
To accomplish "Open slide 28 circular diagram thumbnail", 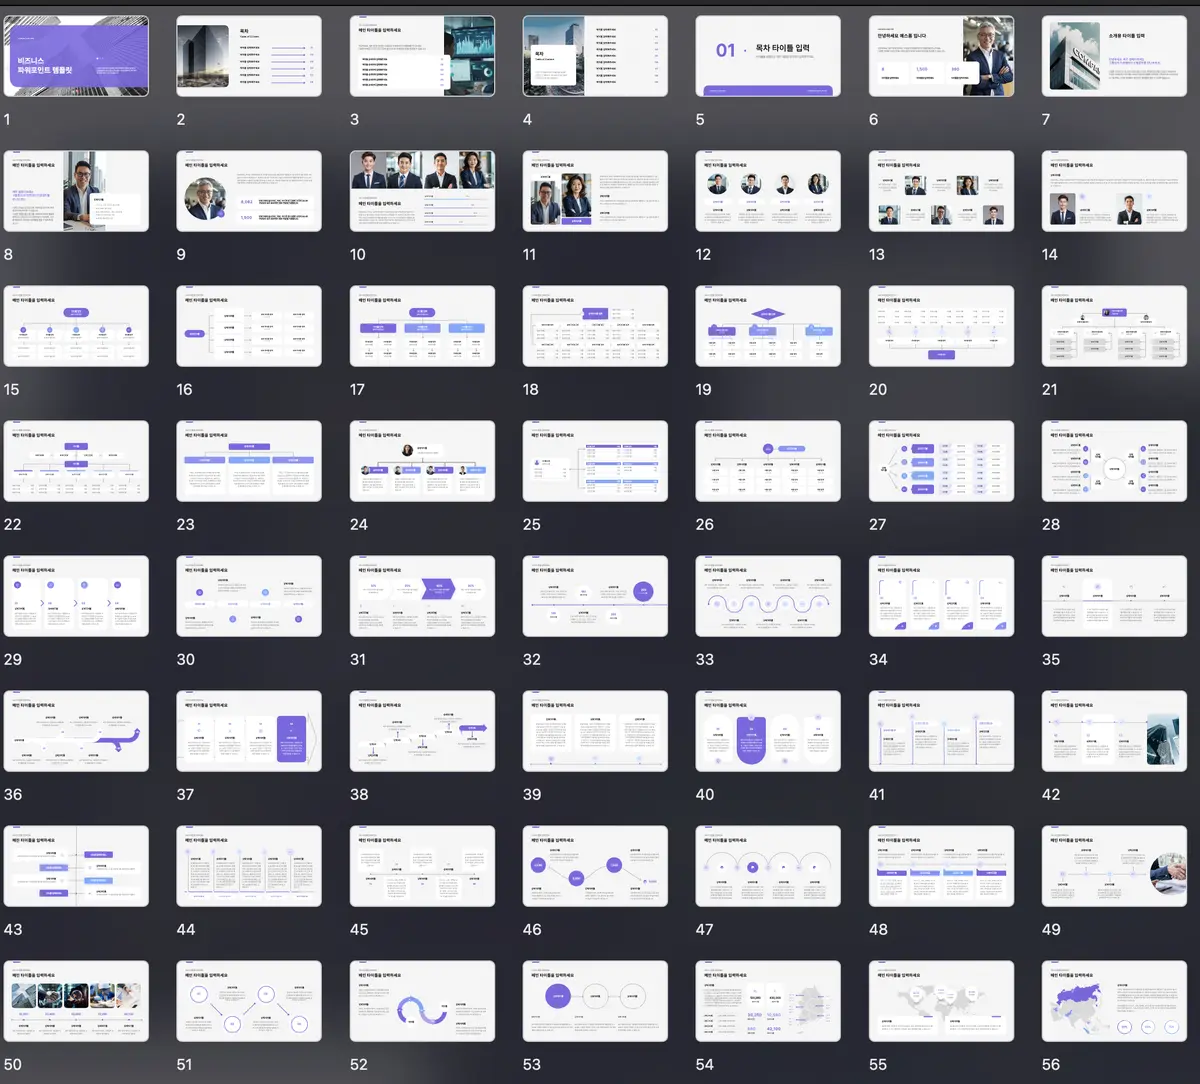I will pyautogui.click(x=1114, y=461).
